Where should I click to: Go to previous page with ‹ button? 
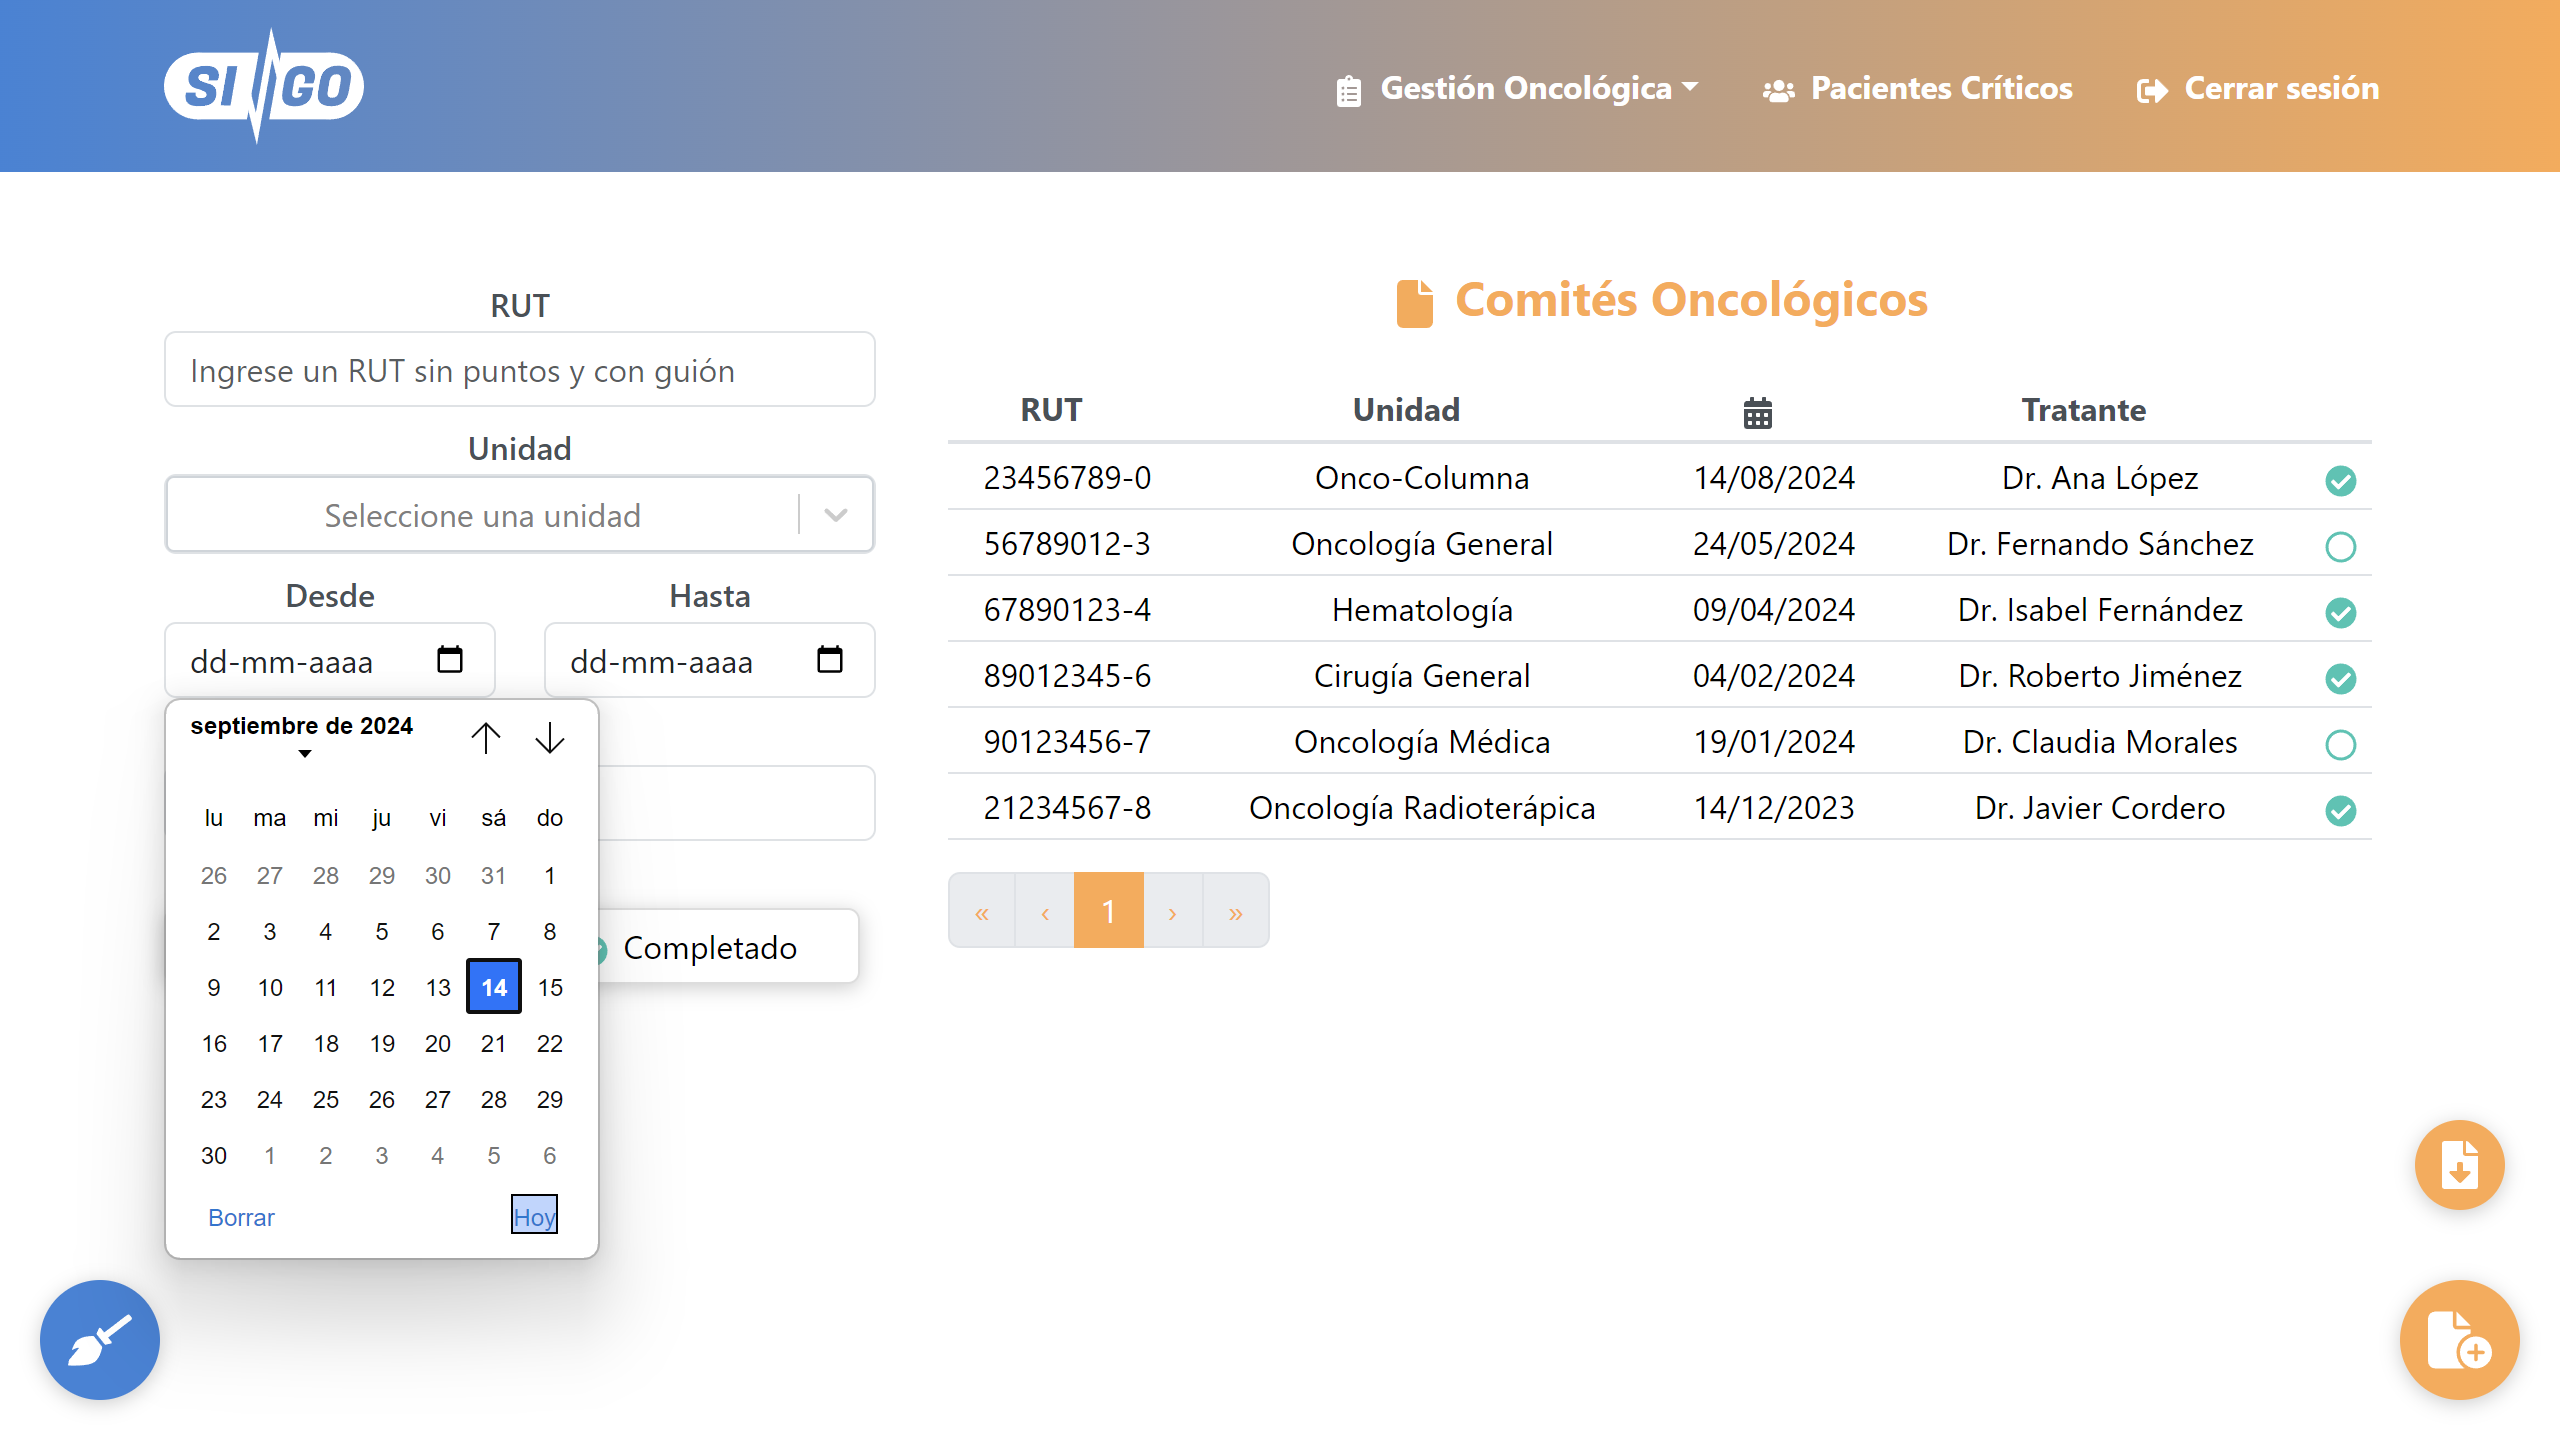coord(1045,910)
